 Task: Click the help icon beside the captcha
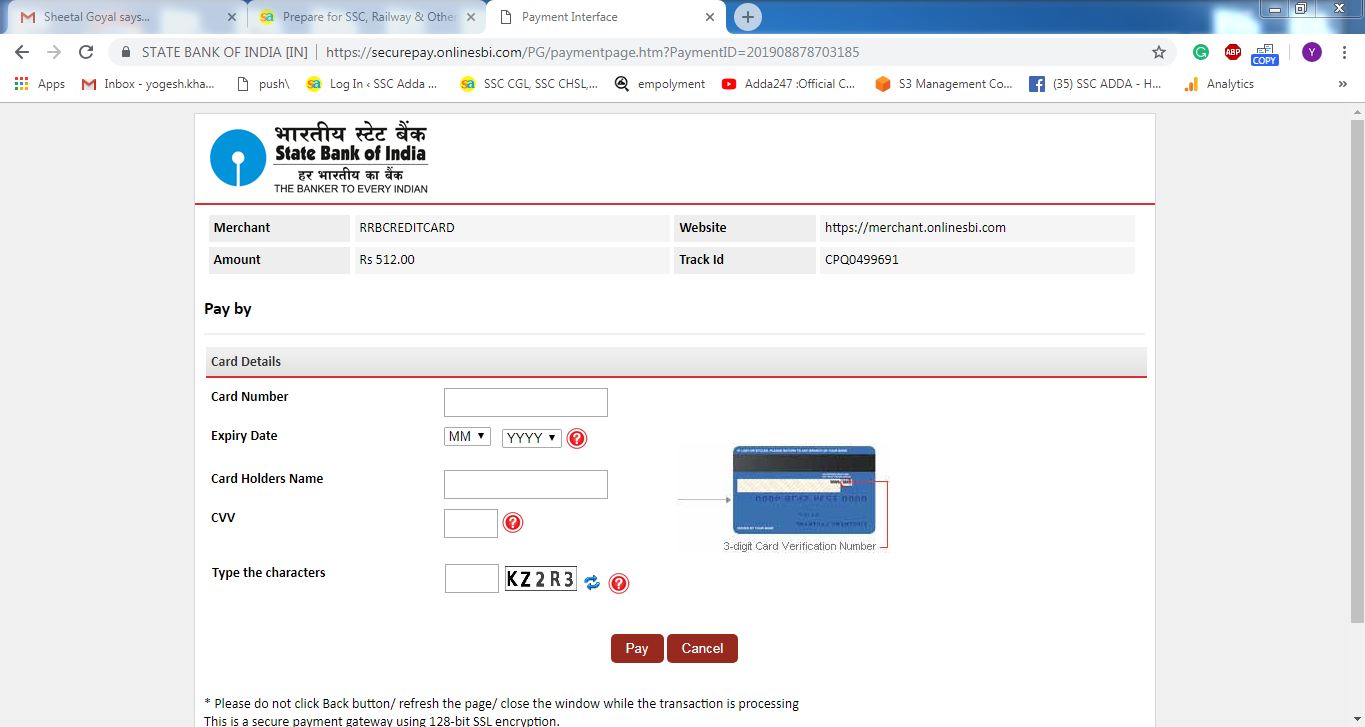click(619, 583)
